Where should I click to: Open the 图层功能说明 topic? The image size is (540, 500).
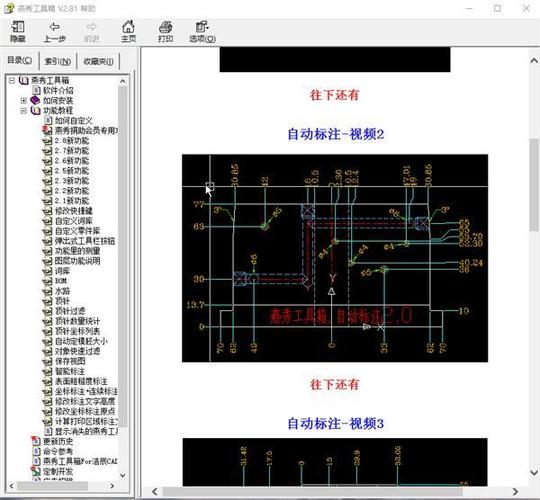(77, 261)
